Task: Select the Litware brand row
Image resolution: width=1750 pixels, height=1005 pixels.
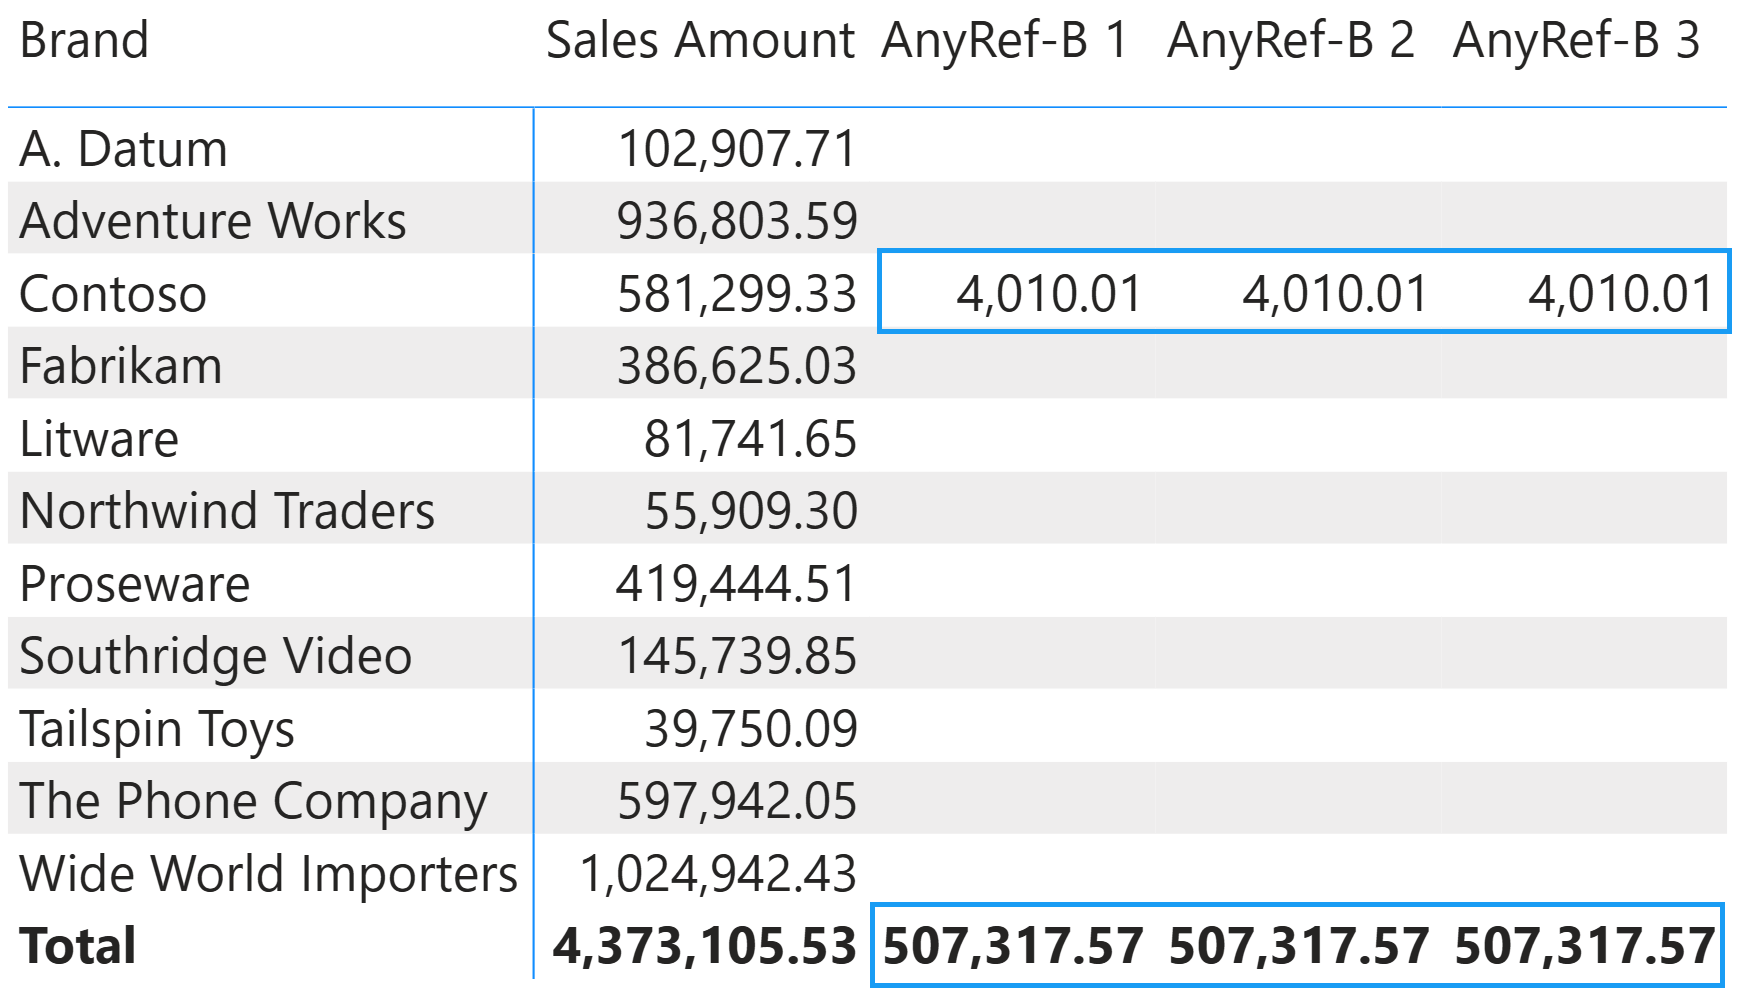Action: point(99,439)
